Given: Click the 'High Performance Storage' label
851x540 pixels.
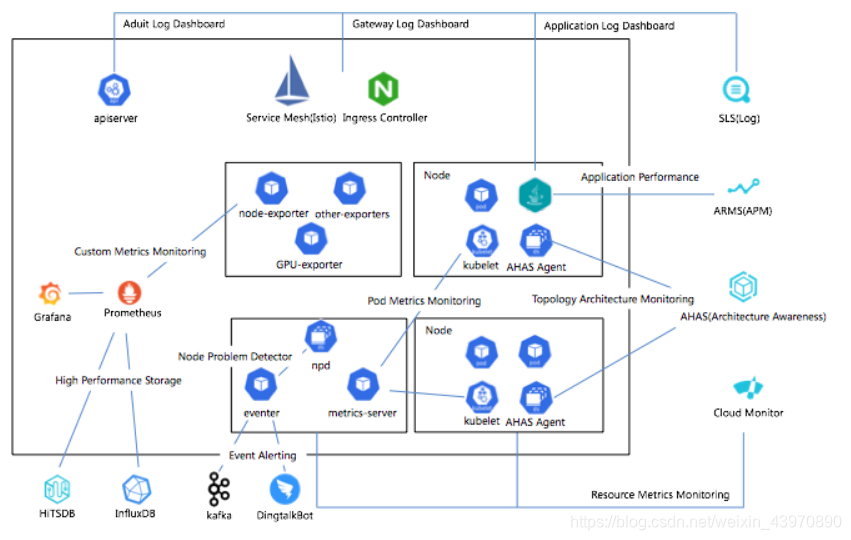Looking at the screenshot, I should coord(118,380).
